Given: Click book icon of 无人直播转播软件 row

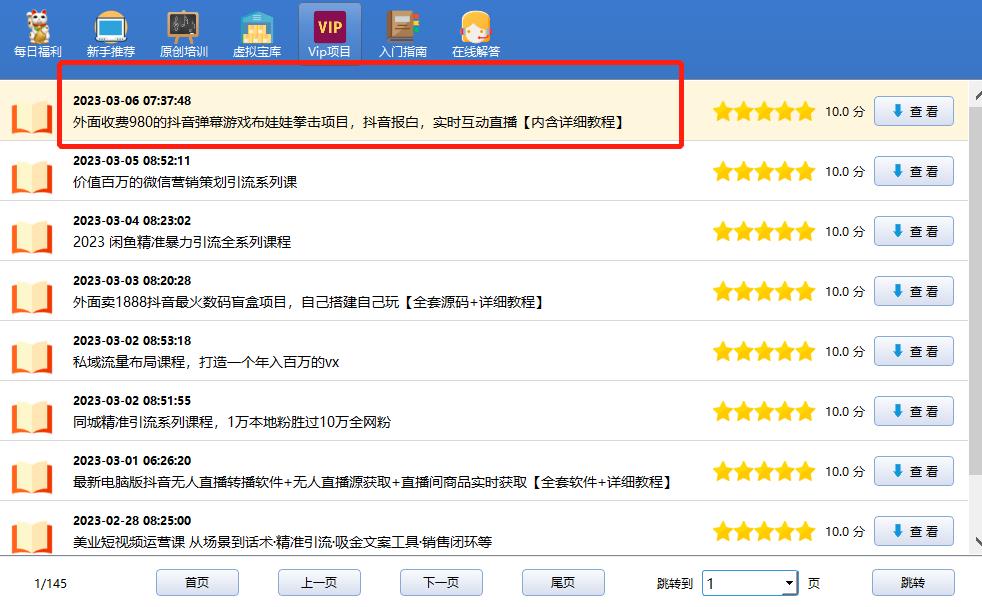Looking at the screenshot, I should pos(32,477).
